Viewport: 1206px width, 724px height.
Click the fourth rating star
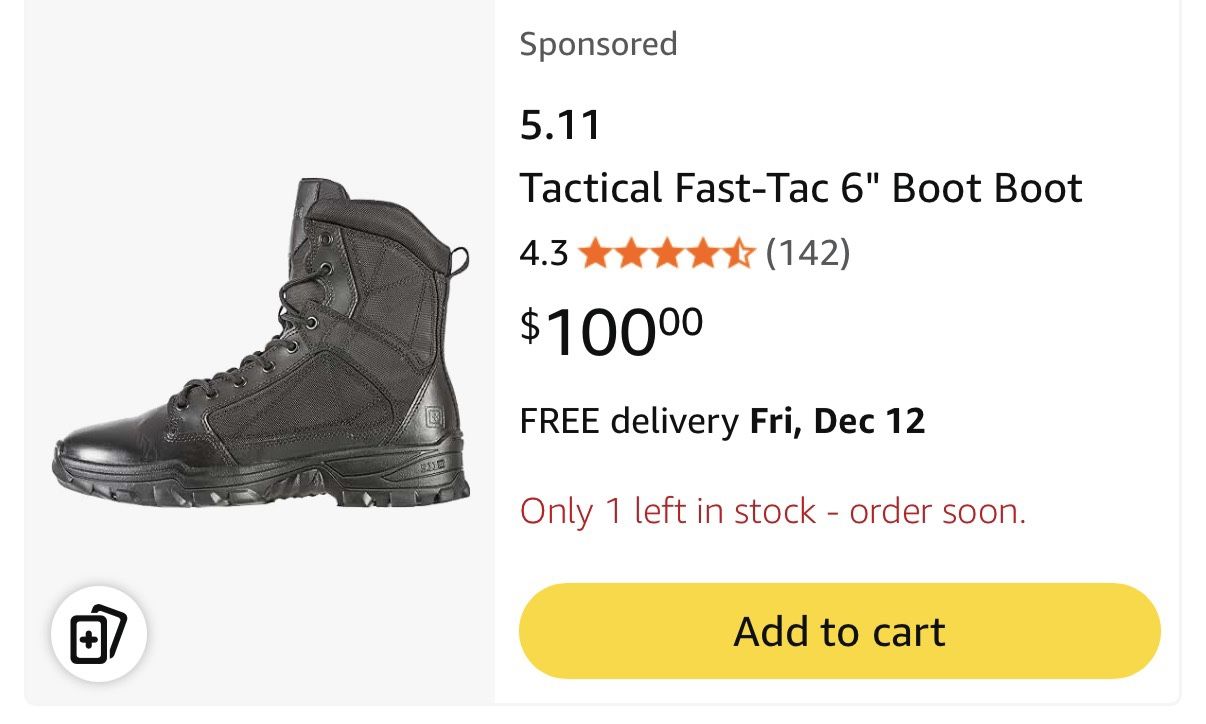[x=701, y=254]
